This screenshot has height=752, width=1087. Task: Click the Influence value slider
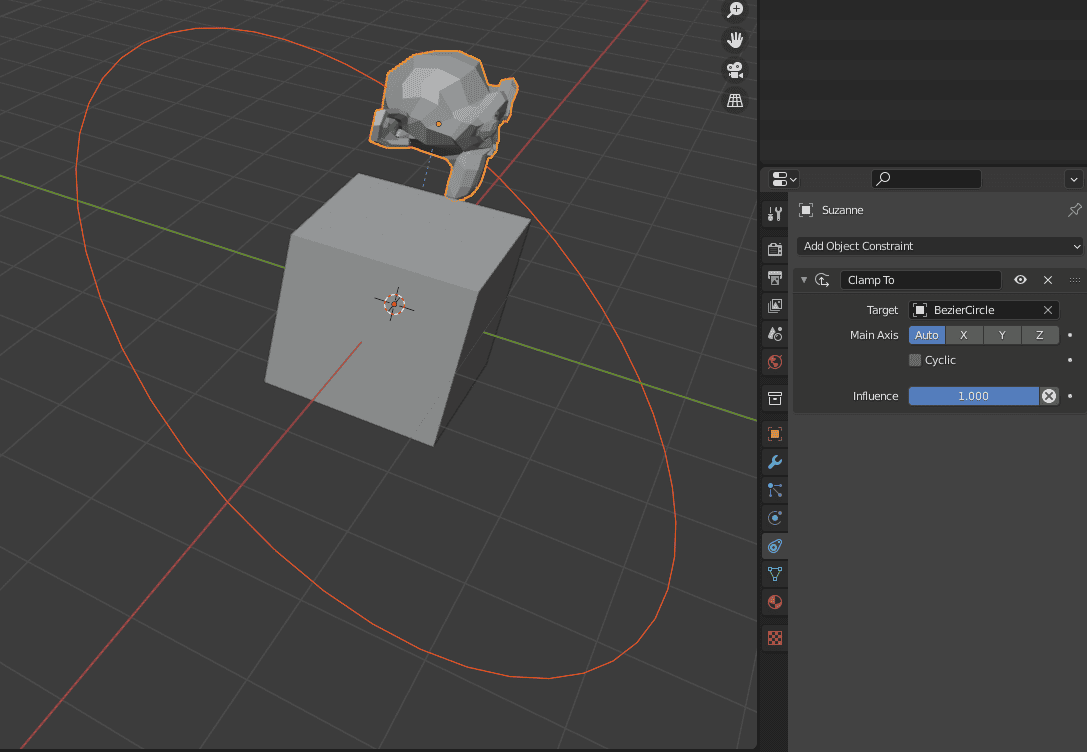[x=973, y=396]
